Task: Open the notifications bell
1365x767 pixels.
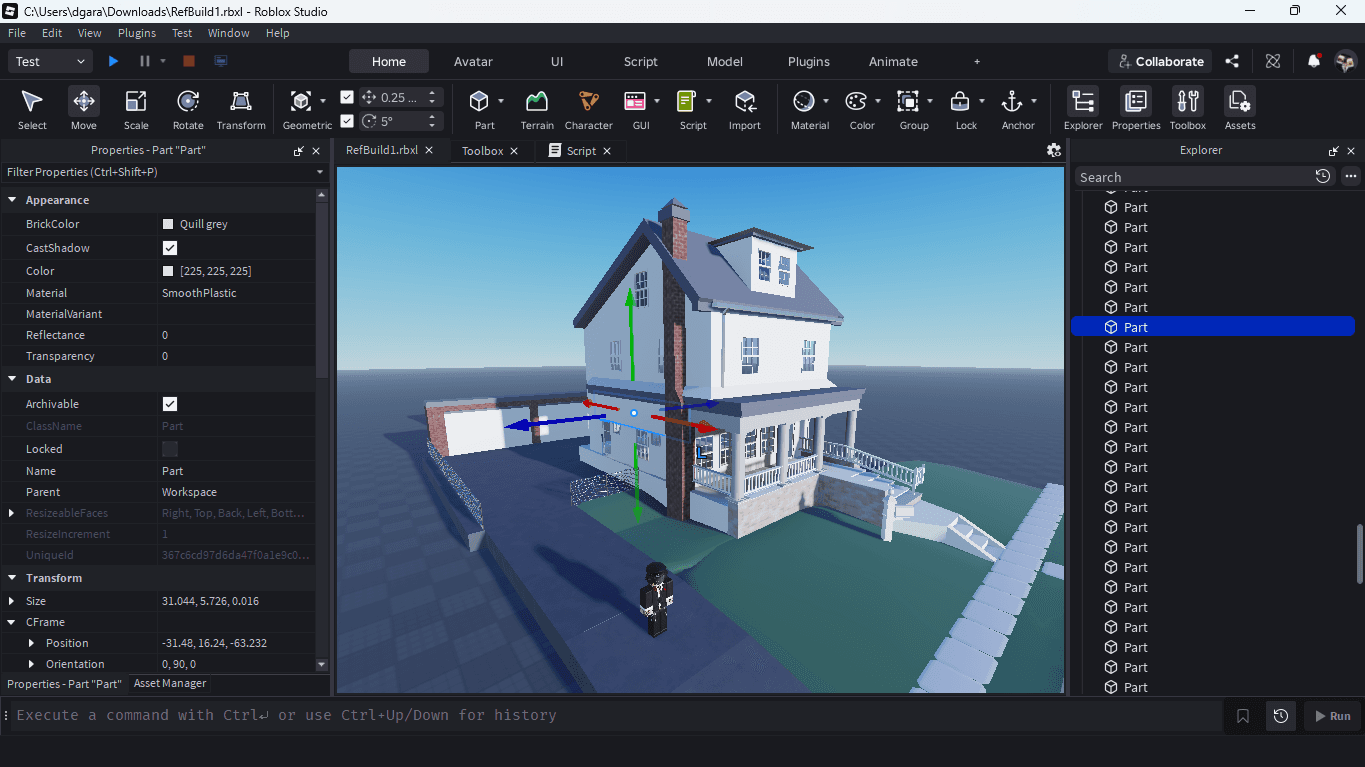Action: pyautogui.click(x=1314, y=61)
